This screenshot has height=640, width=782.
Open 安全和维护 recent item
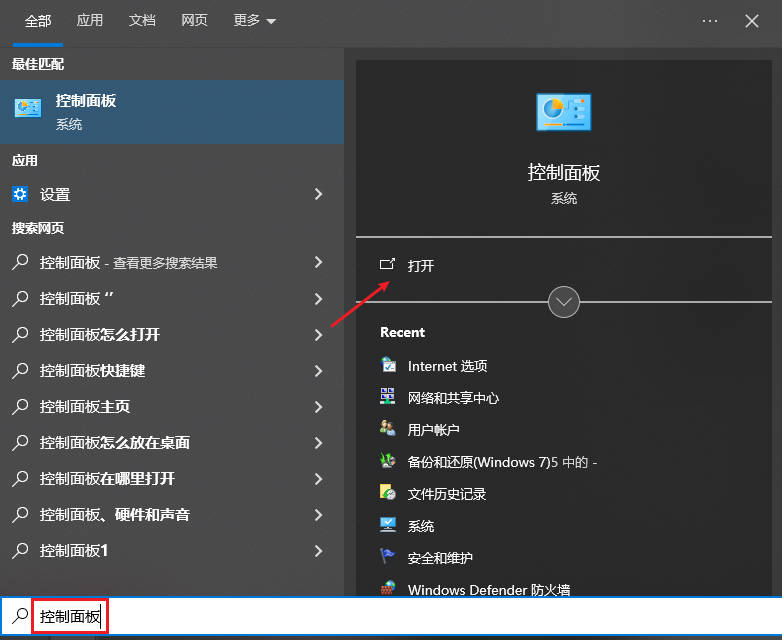pyautogui.click(x=440, y=558)
